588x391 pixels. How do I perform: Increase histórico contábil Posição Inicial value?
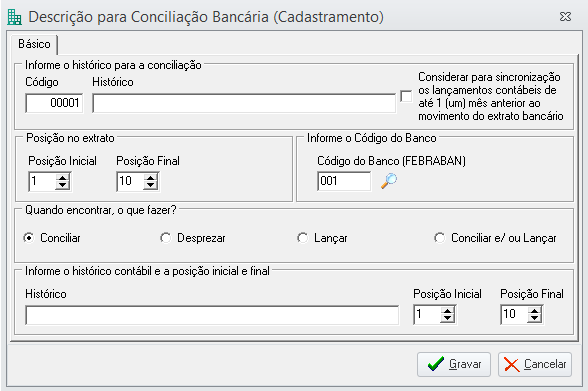tap(447, 310)
